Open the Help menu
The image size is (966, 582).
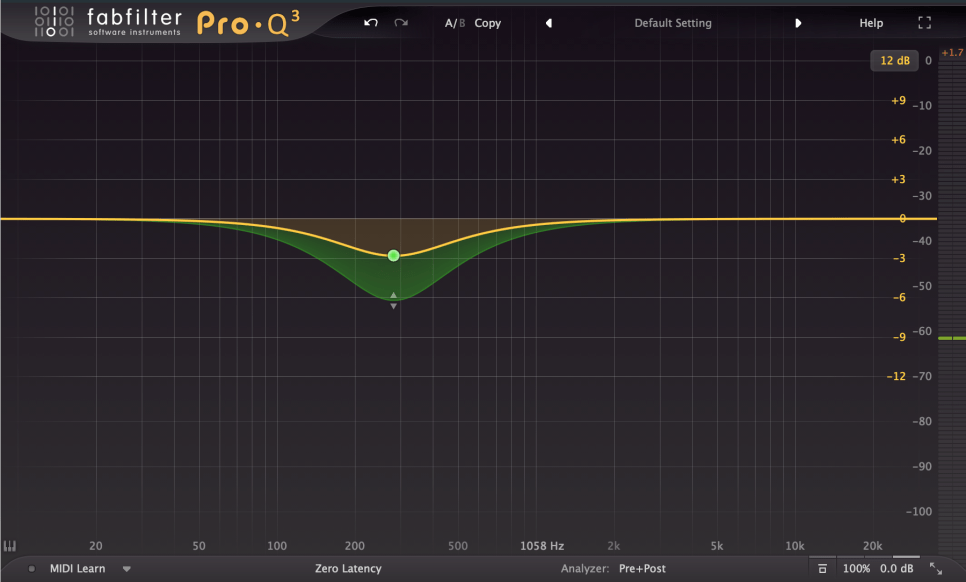click(x=871, y=23)
